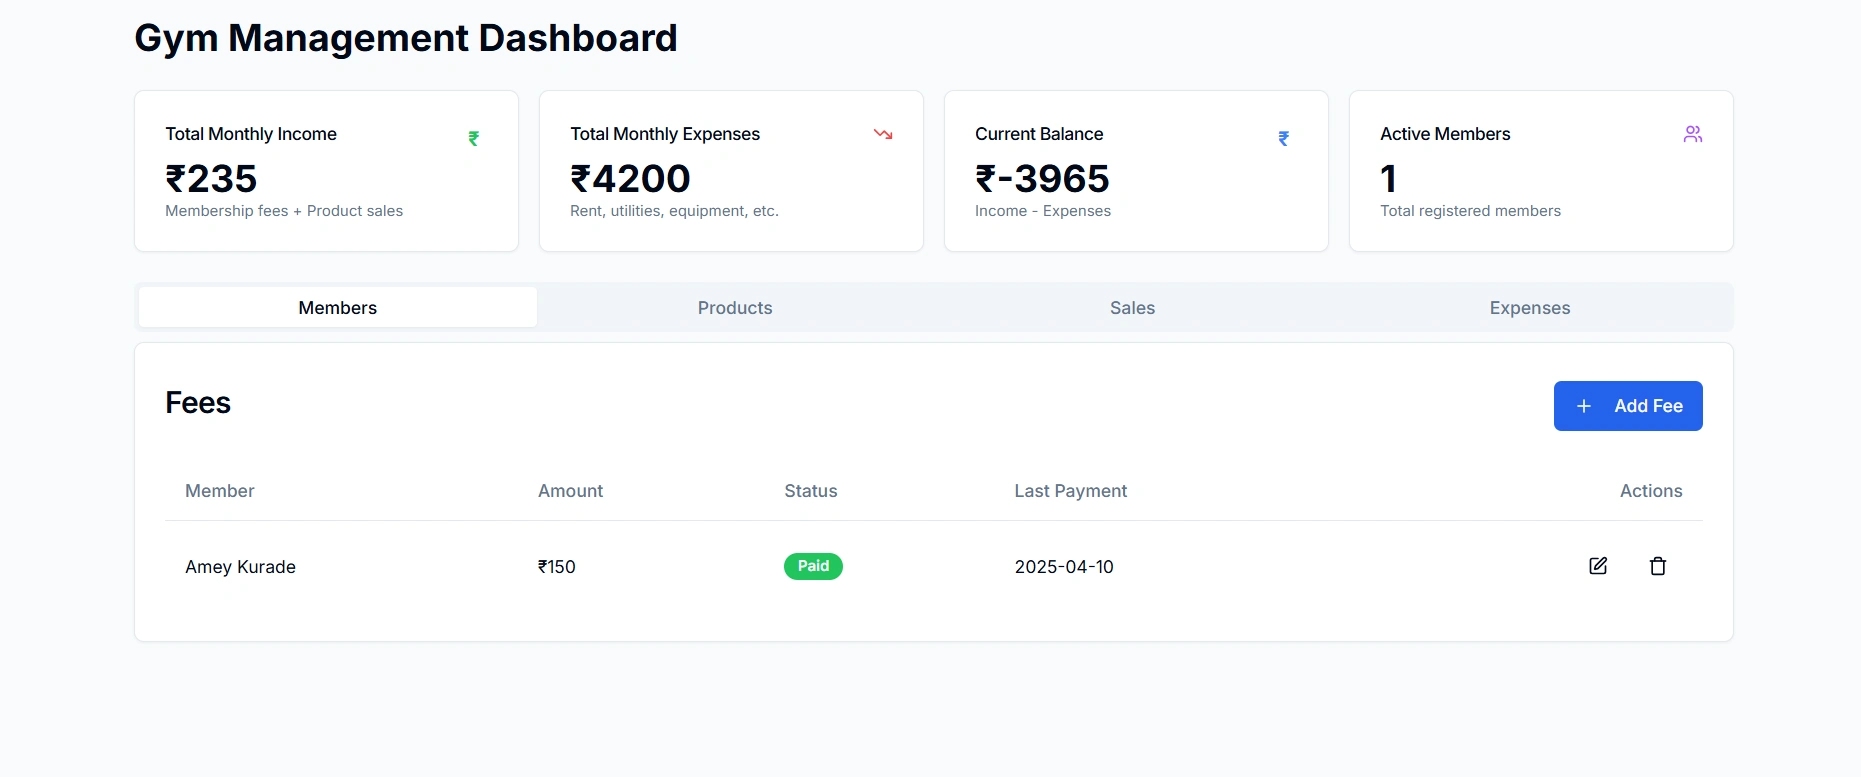Screen dimensions: 1861x777
Task: Click the Amount column header
Action: point(570,491)
